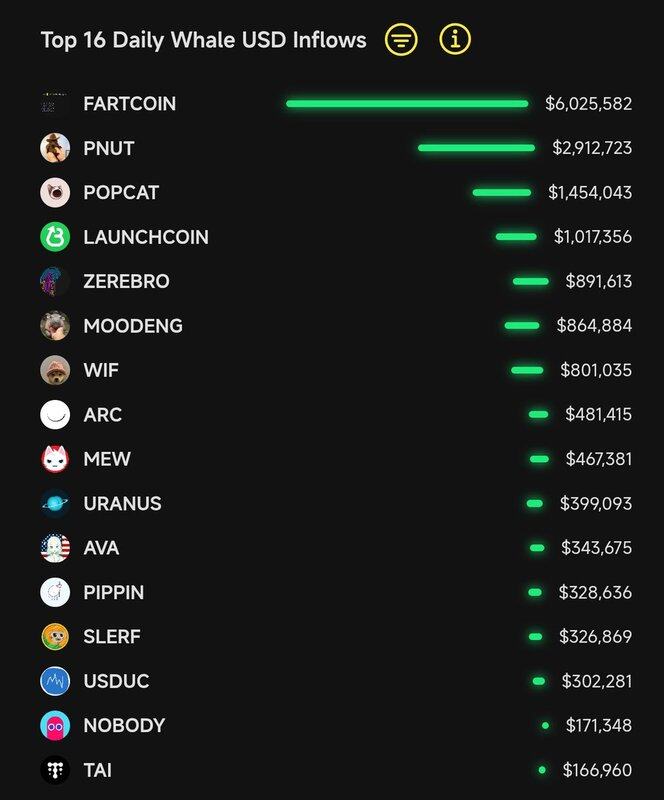Open the FARTCOIN token name
This screenshot has width=664, height=800.
(x=130, y=104)
